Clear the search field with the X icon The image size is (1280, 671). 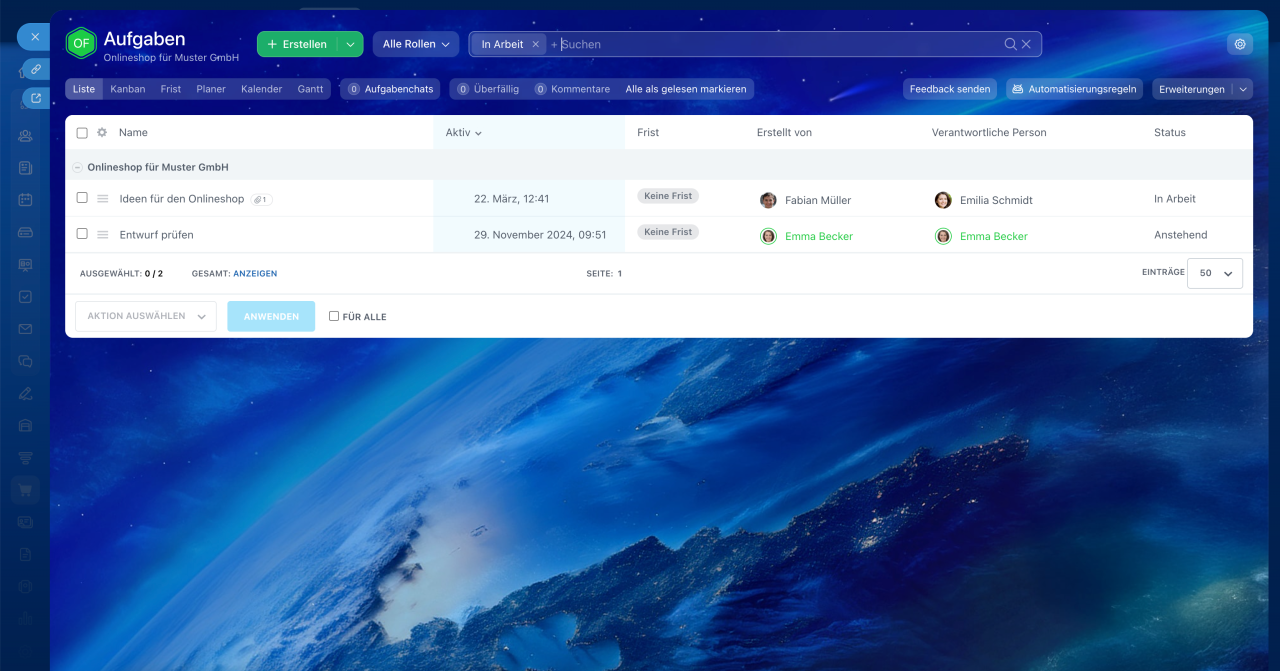(x=1026, y=44)
